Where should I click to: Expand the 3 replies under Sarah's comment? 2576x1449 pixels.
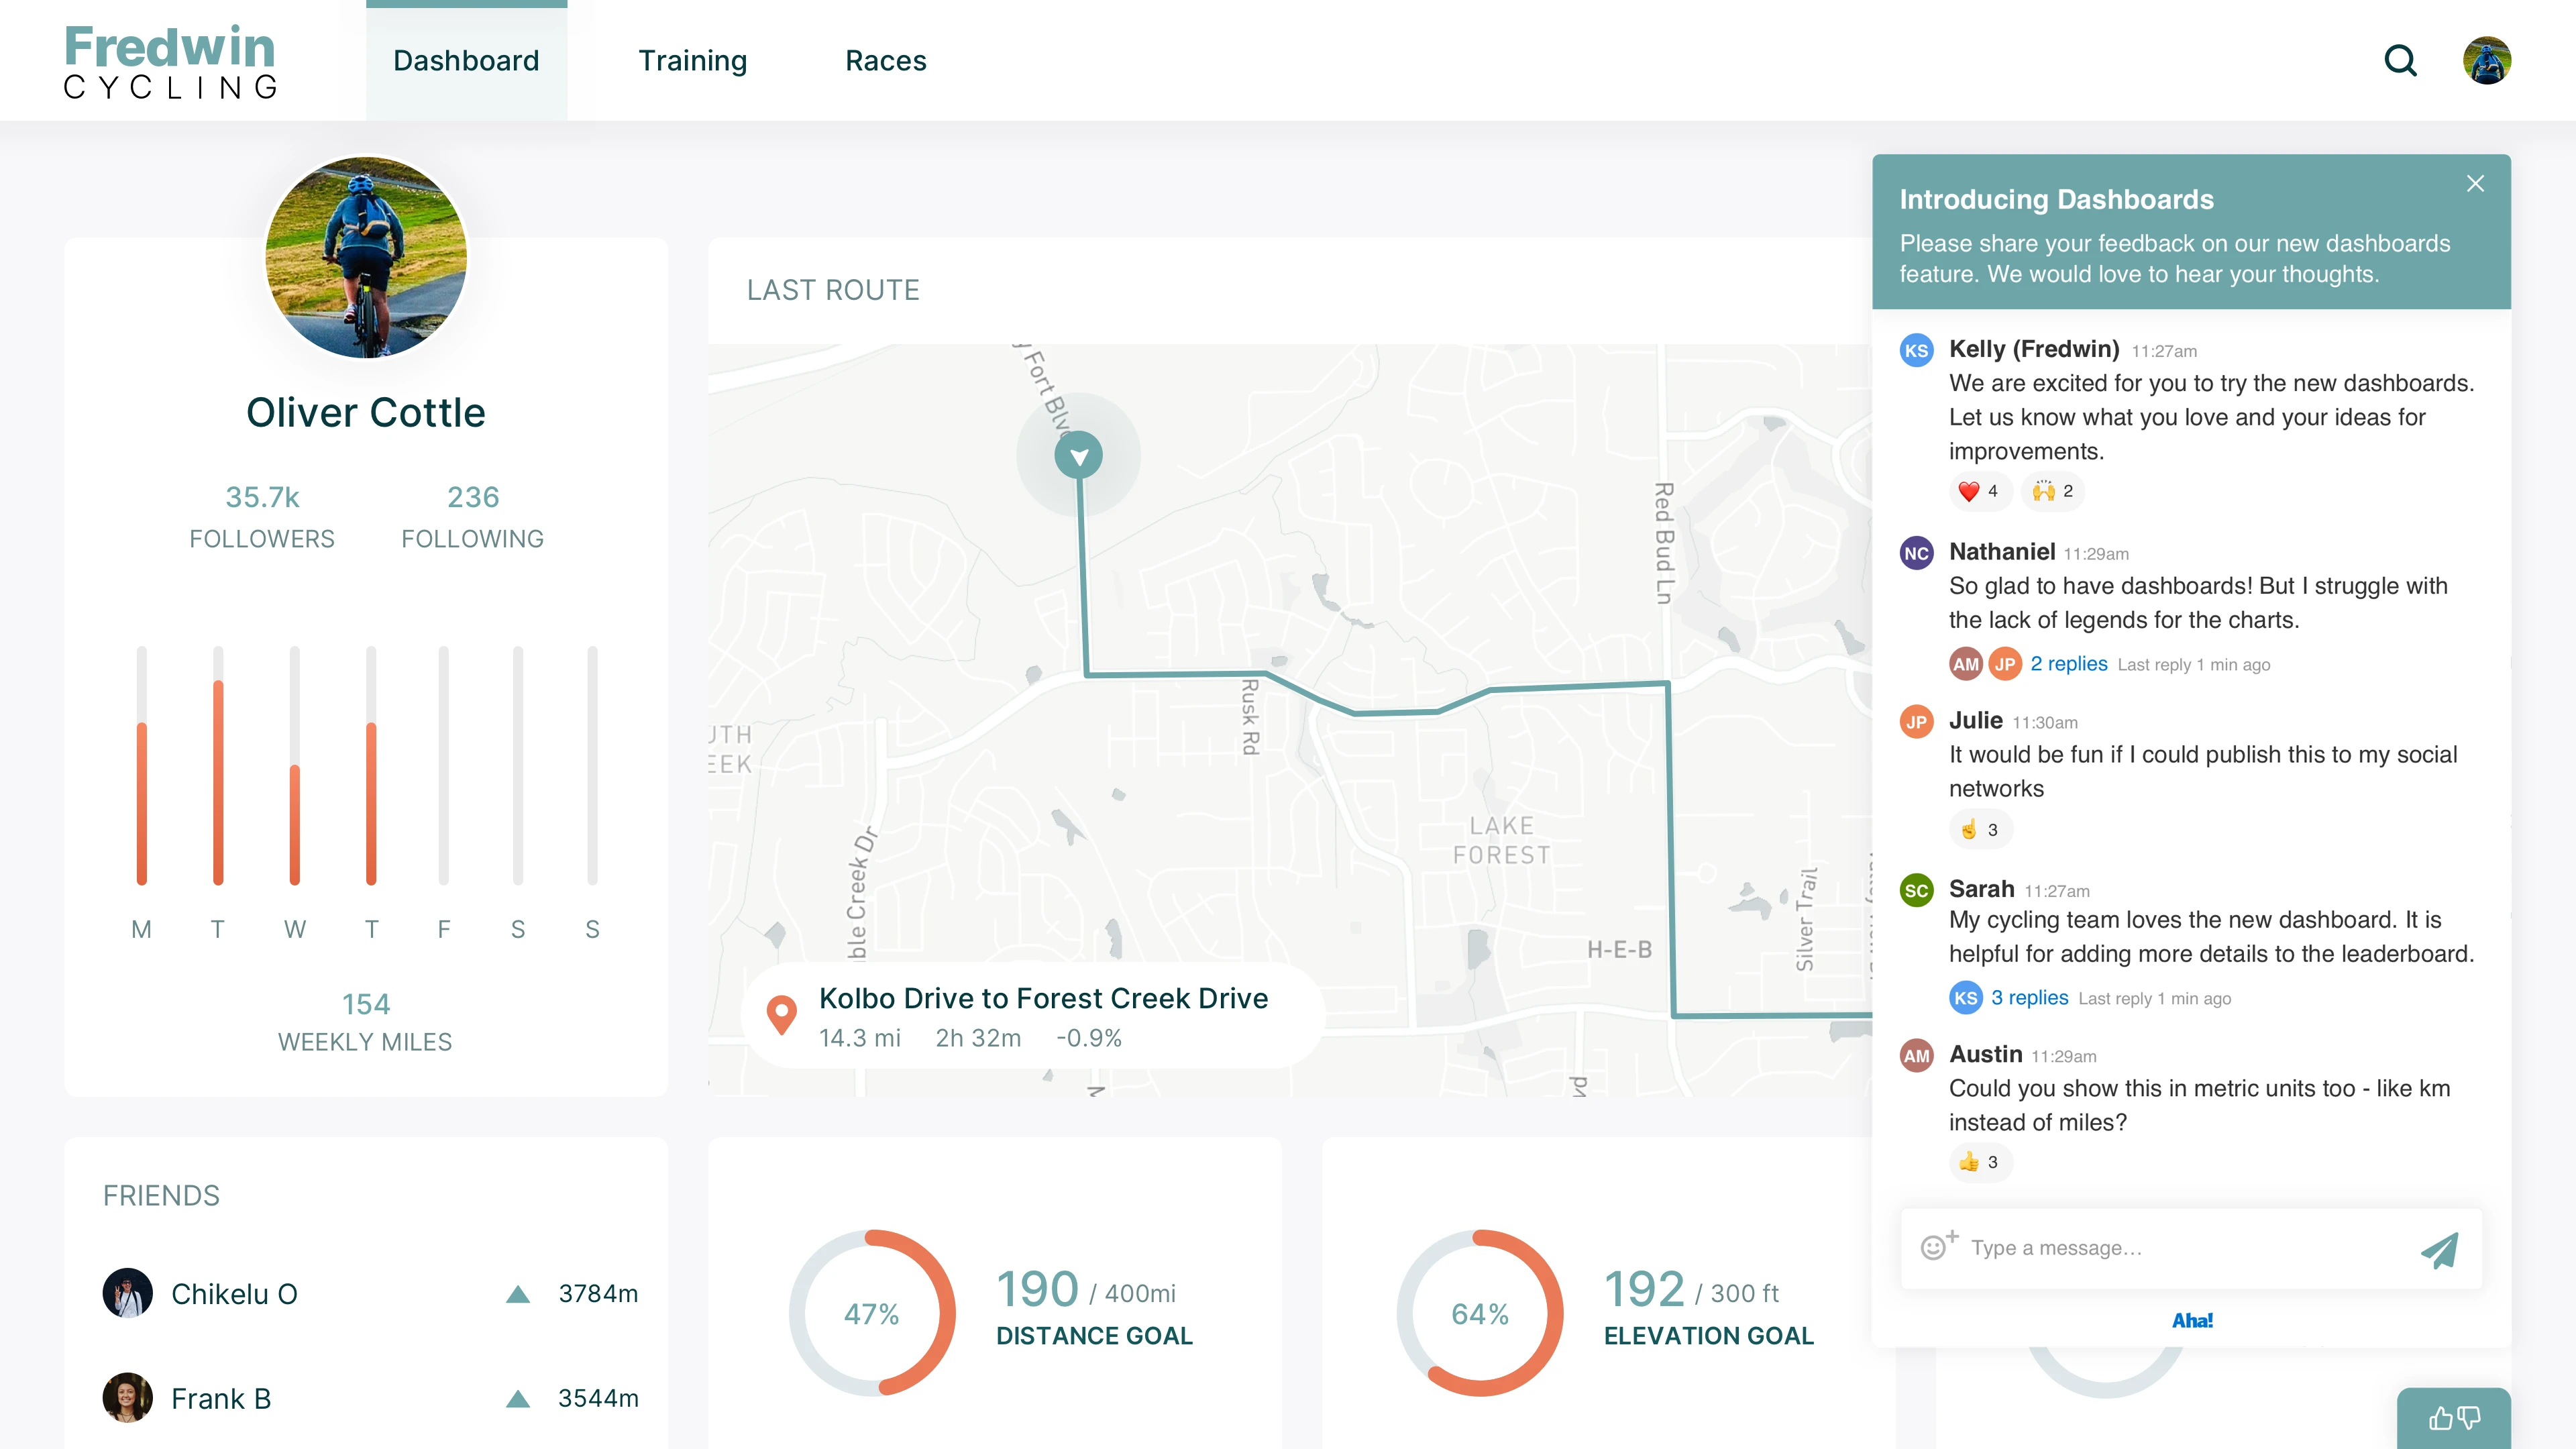(2029, 998)
